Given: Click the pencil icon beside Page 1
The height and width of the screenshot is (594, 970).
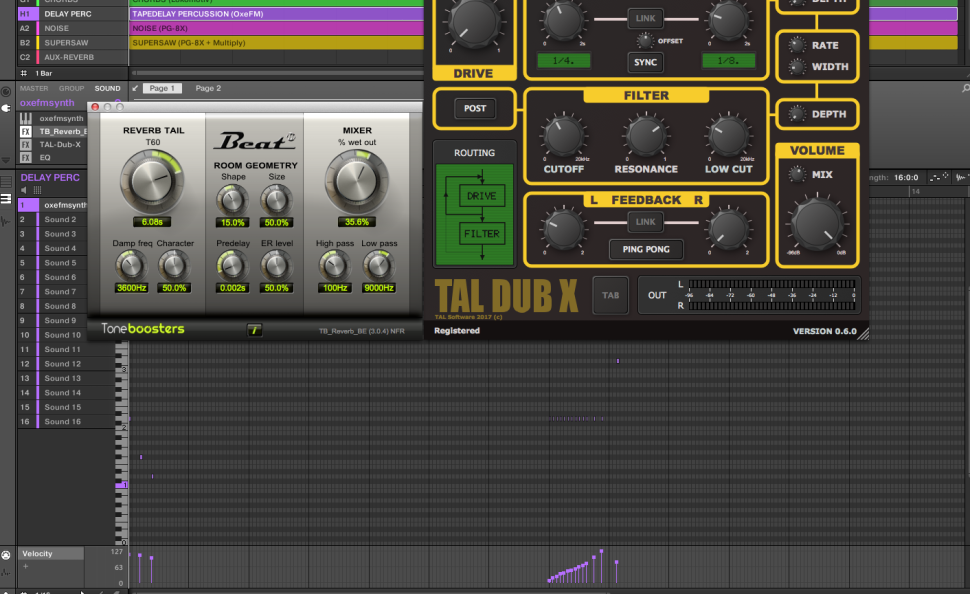Looking at the screenshot, I should coord(135,88).
